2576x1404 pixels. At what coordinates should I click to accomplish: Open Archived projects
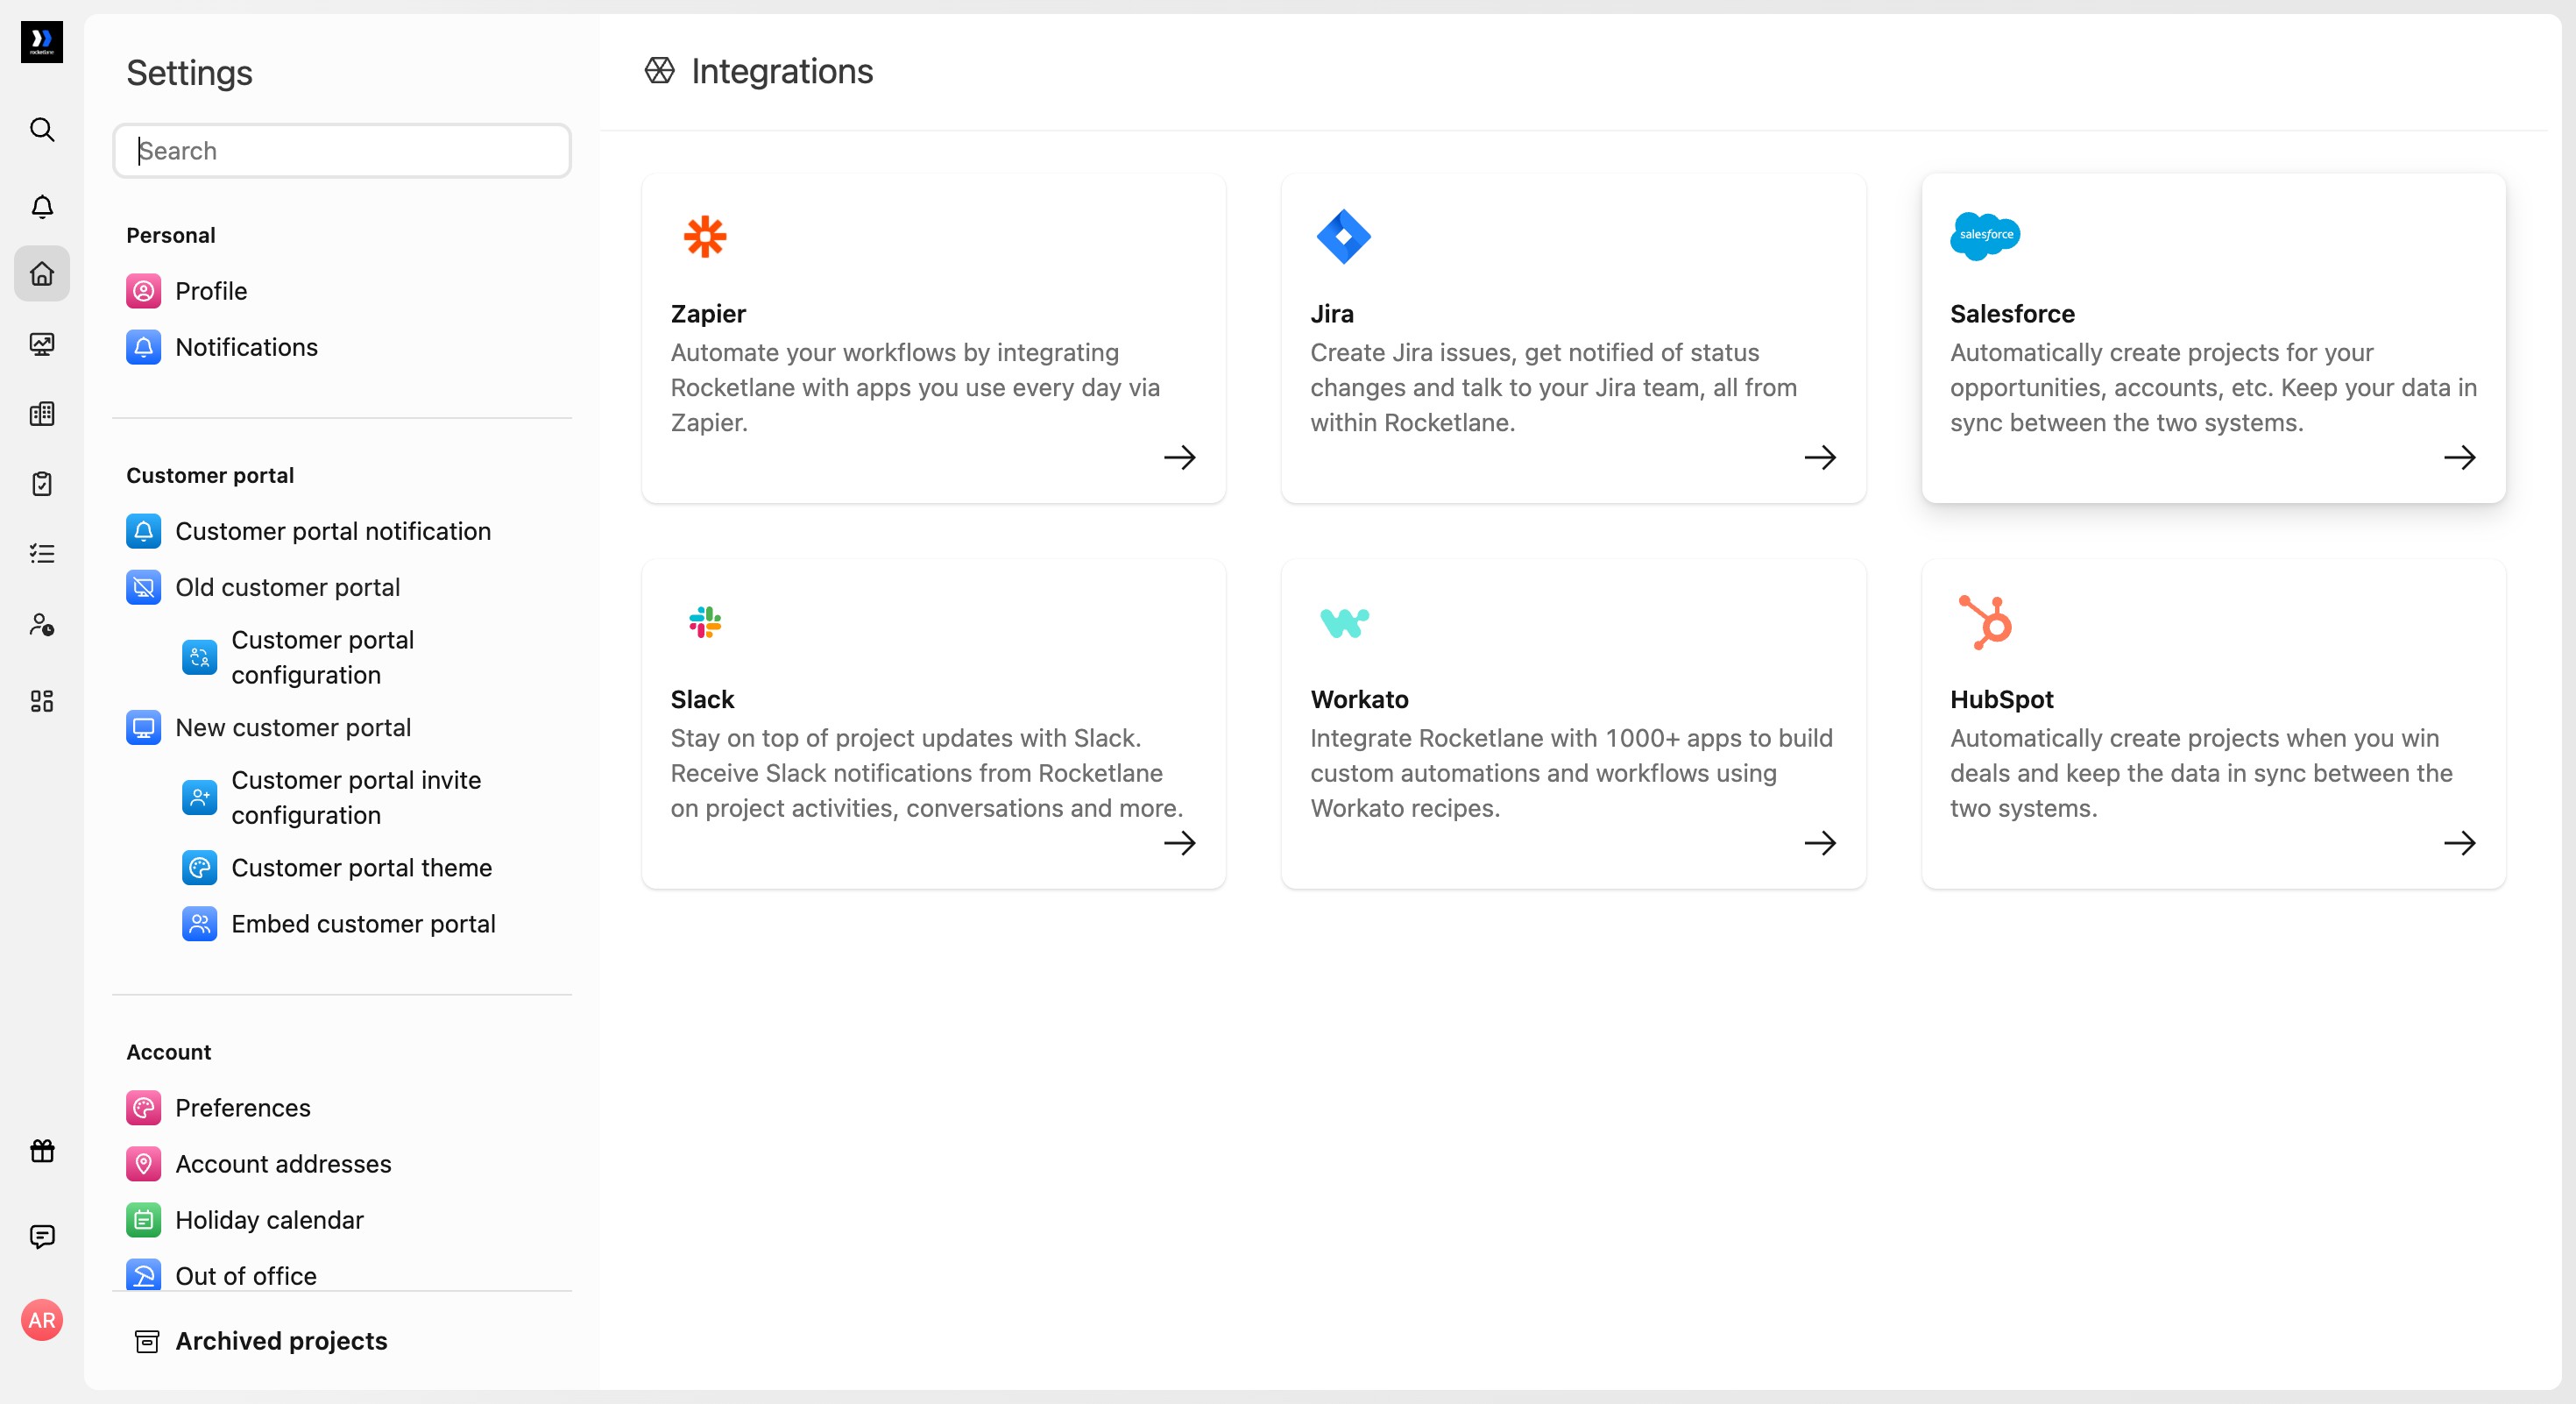click(x=261, y=1340)
